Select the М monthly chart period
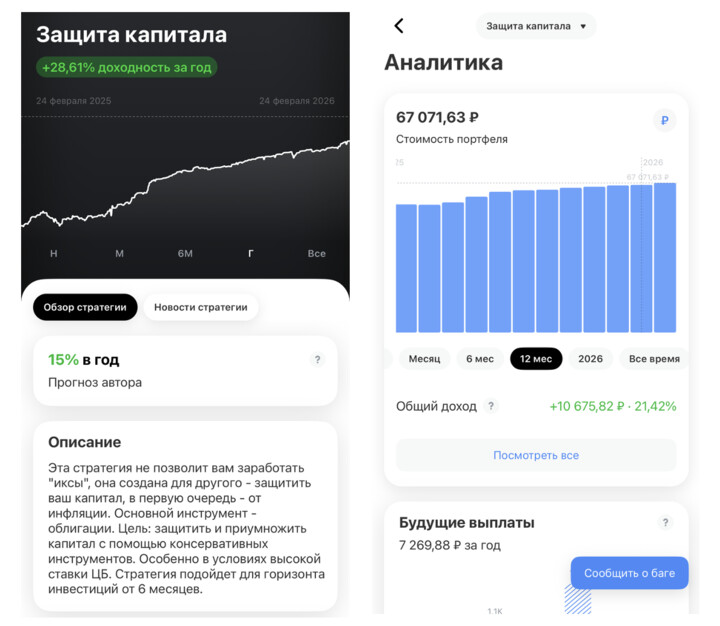Image resolution: width=720 pixels, height=626 pixels. [119, 254]
